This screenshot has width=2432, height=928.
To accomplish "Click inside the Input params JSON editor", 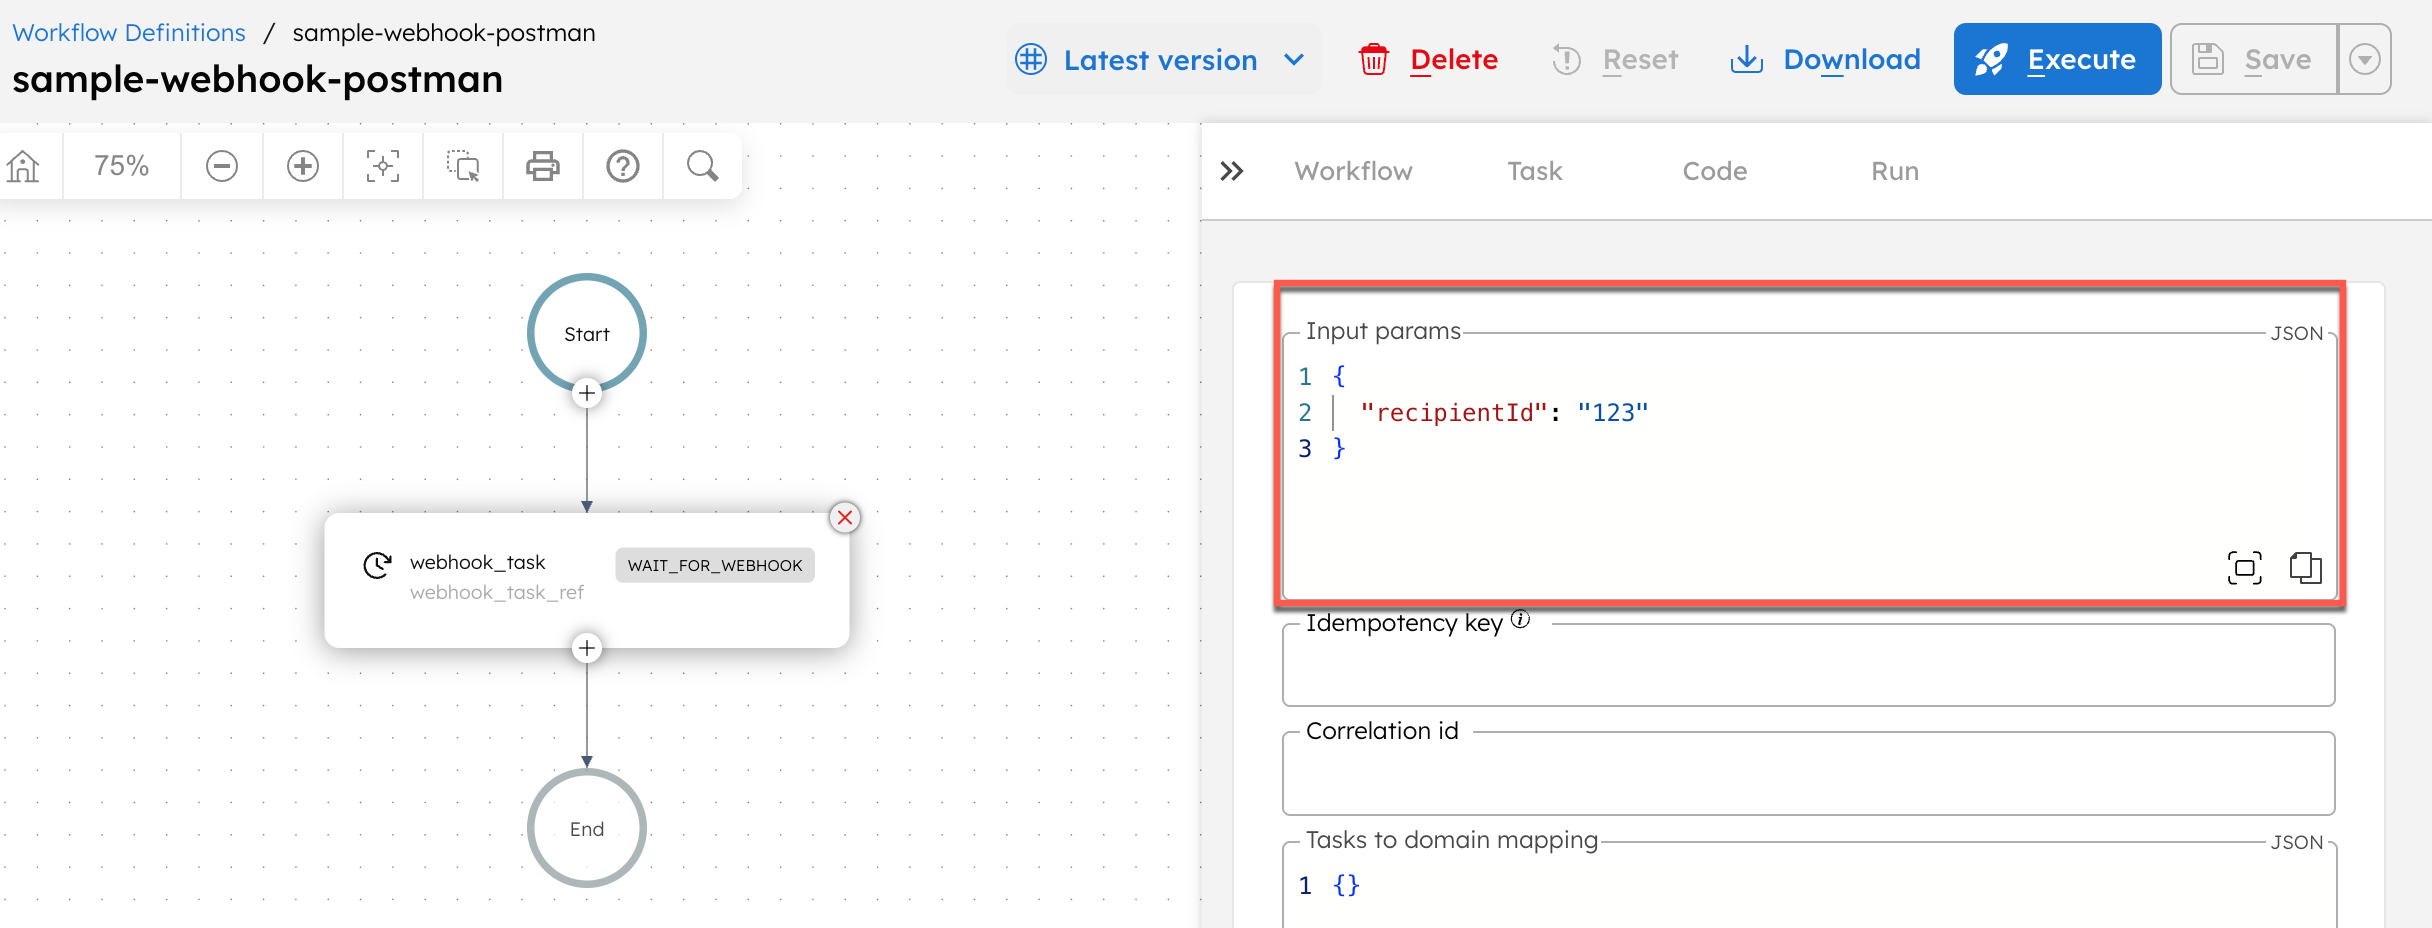I will pyautogui.click(x=1808, y=465).
